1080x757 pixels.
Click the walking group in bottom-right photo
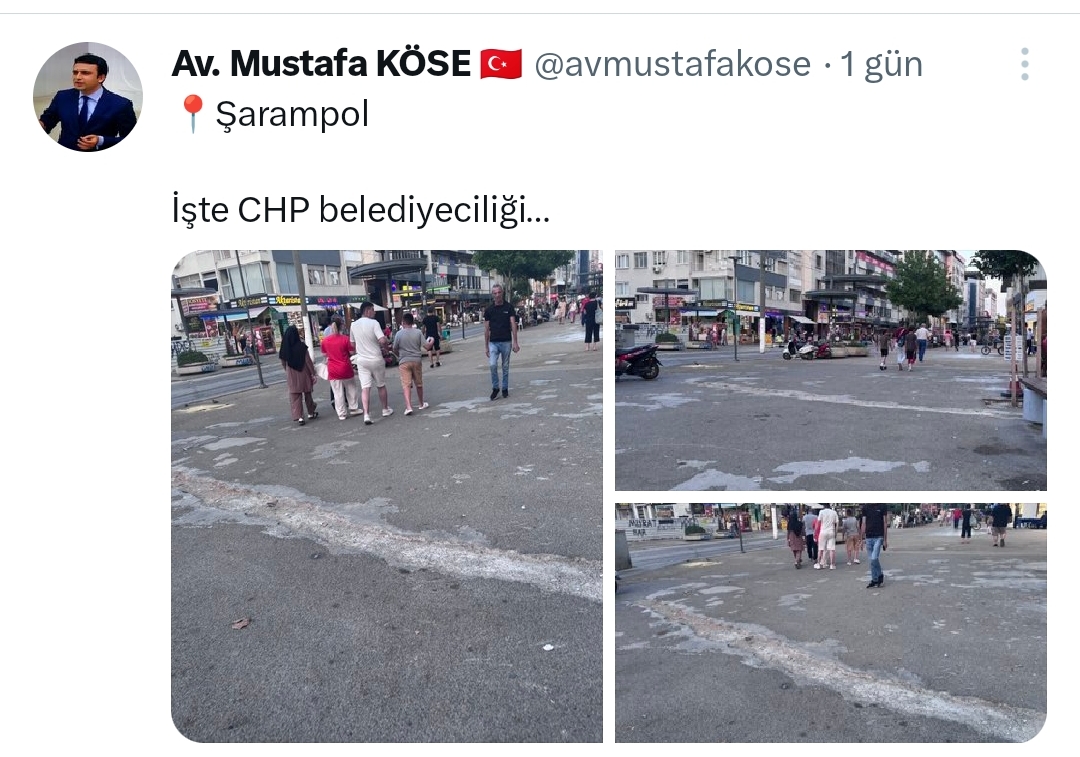click(837, 539)
